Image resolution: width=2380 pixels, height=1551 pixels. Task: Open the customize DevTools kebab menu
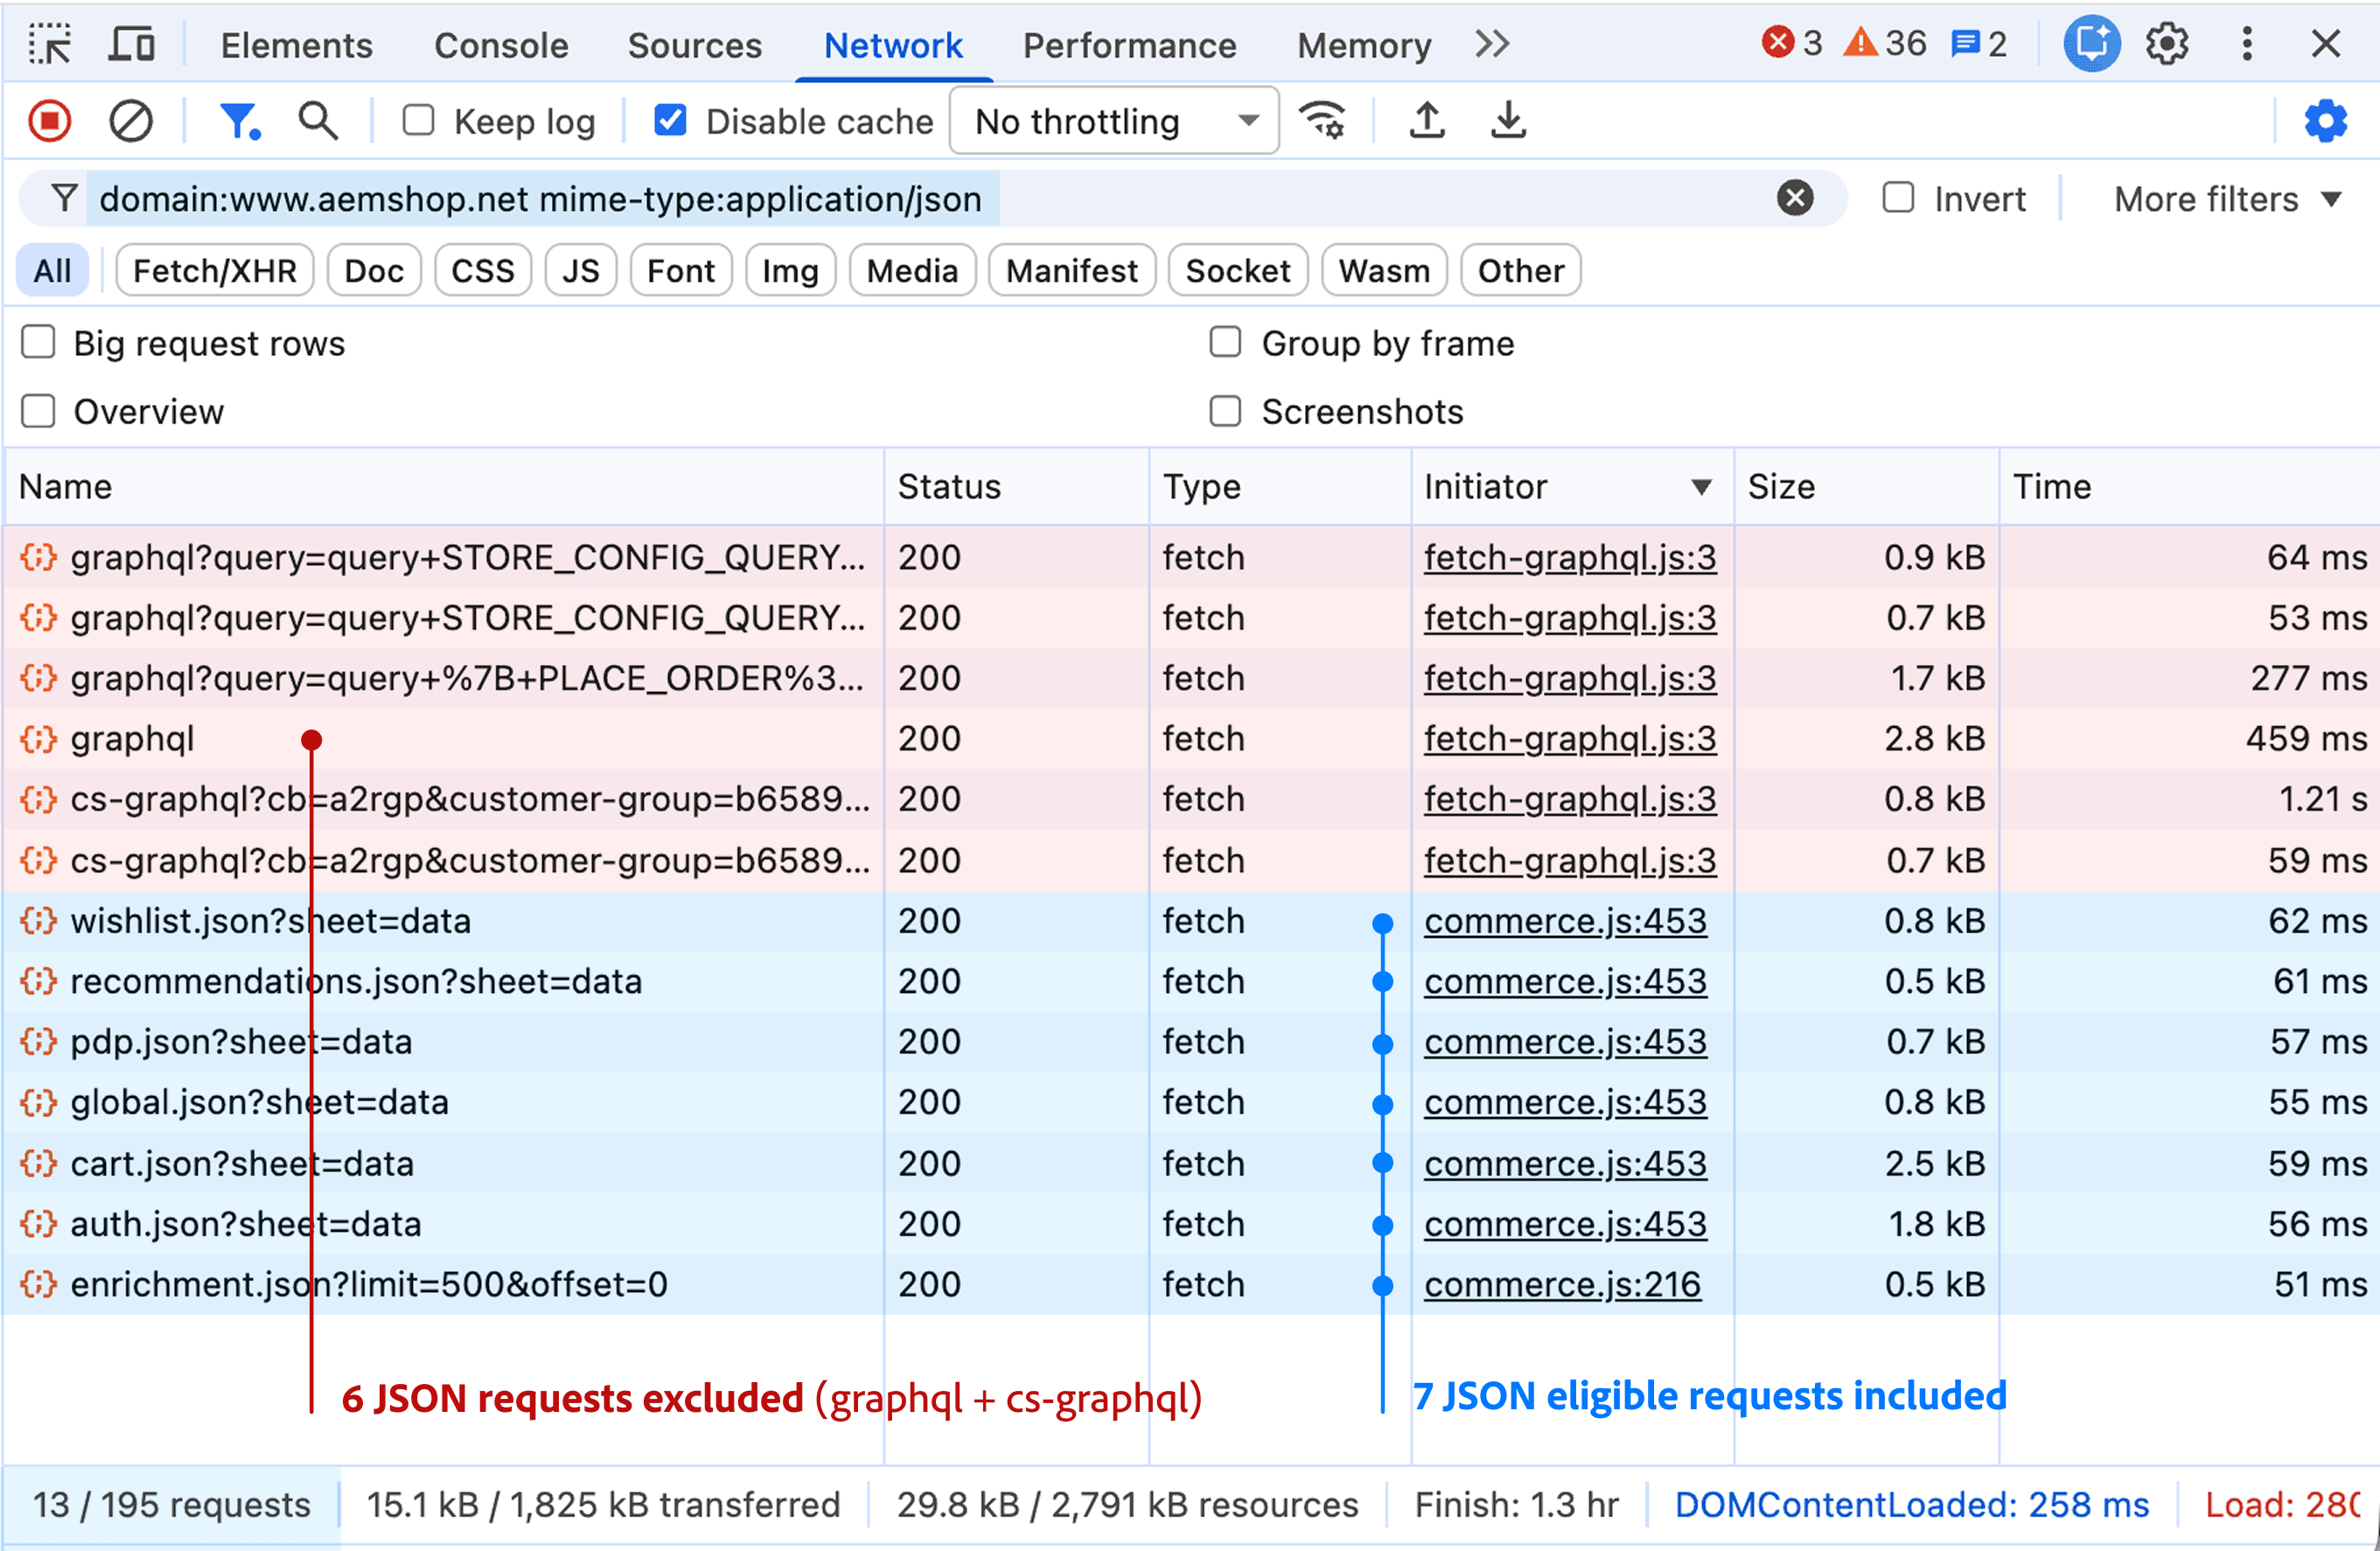pos(2247,45)
